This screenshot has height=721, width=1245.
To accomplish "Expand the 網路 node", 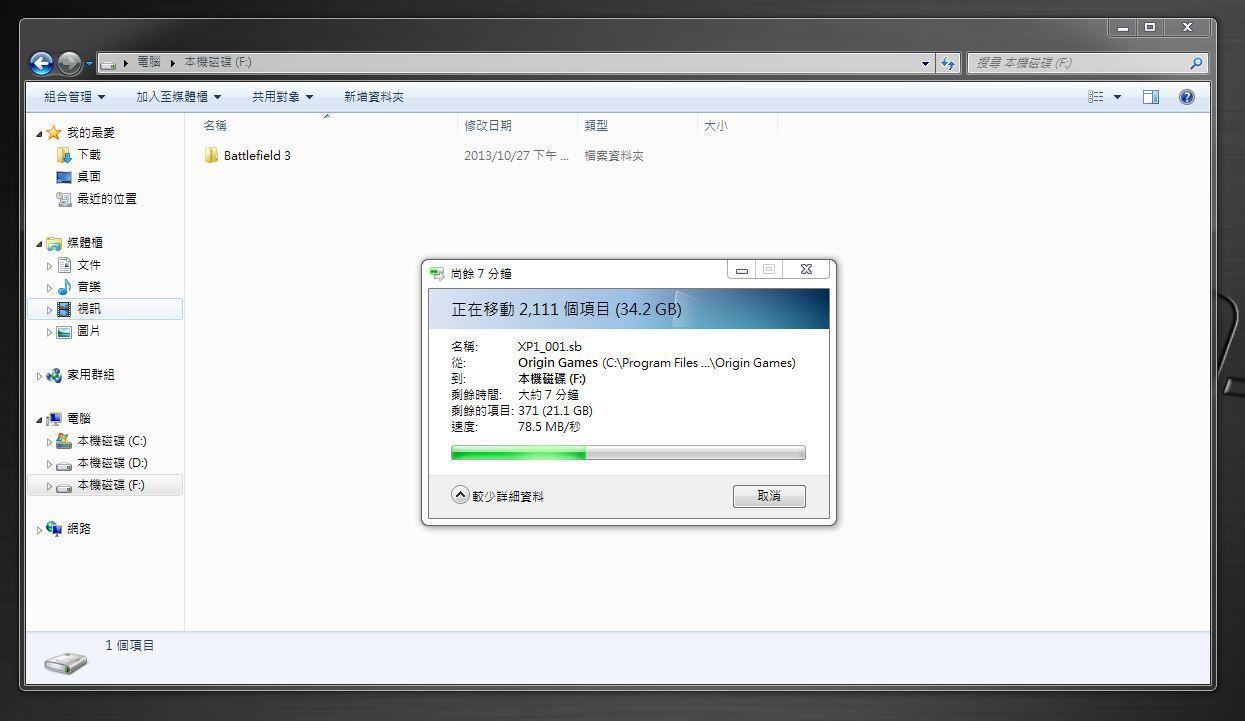I will 39,530.
